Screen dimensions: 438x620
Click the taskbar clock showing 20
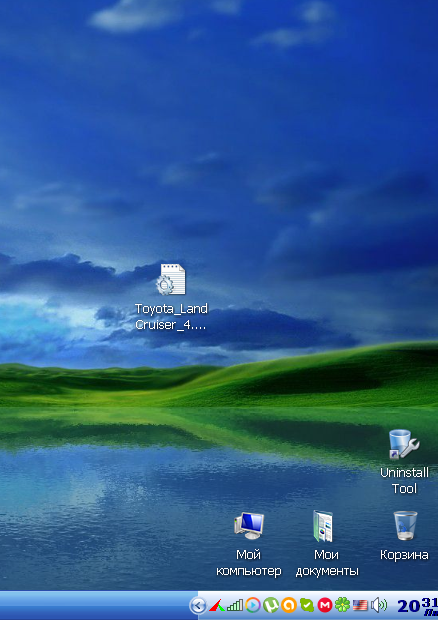(x=417, y=606)
